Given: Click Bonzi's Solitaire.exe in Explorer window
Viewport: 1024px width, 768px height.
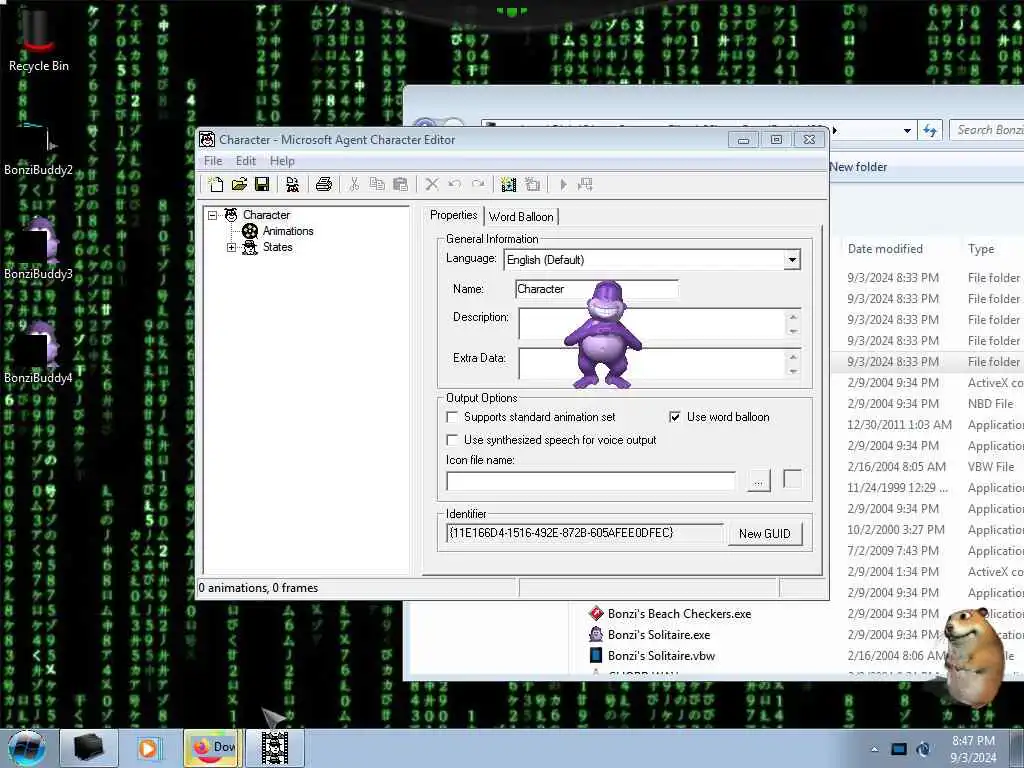Looking at the screenshot, I should (x=658, y=635).
